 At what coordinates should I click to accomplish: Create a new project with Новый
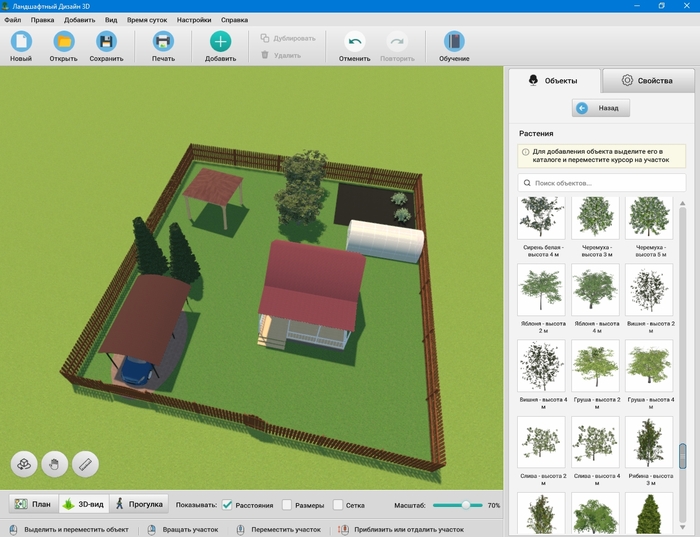click(x=21, y=46)
